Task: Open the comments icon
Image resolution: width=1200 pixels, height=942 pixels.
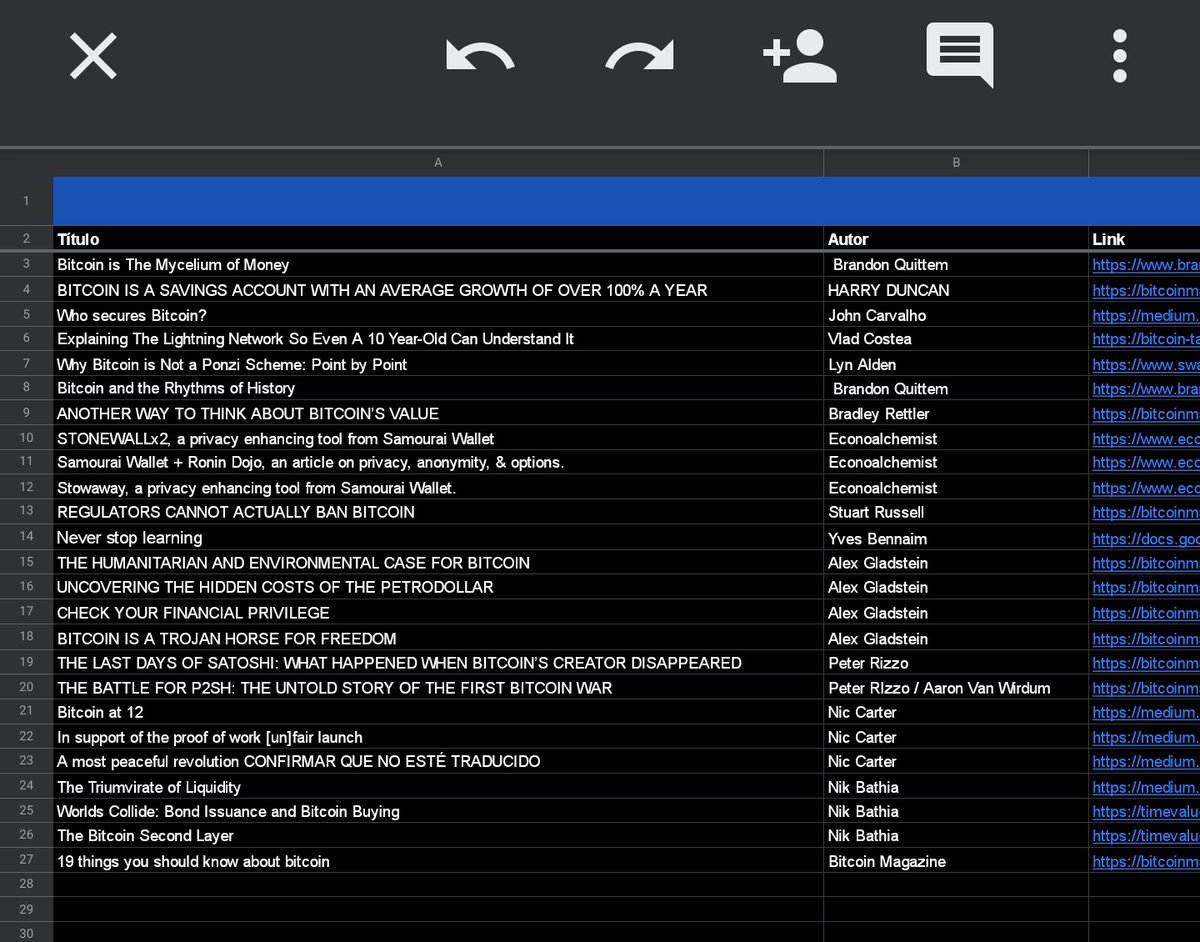Action: click(960, 55)
